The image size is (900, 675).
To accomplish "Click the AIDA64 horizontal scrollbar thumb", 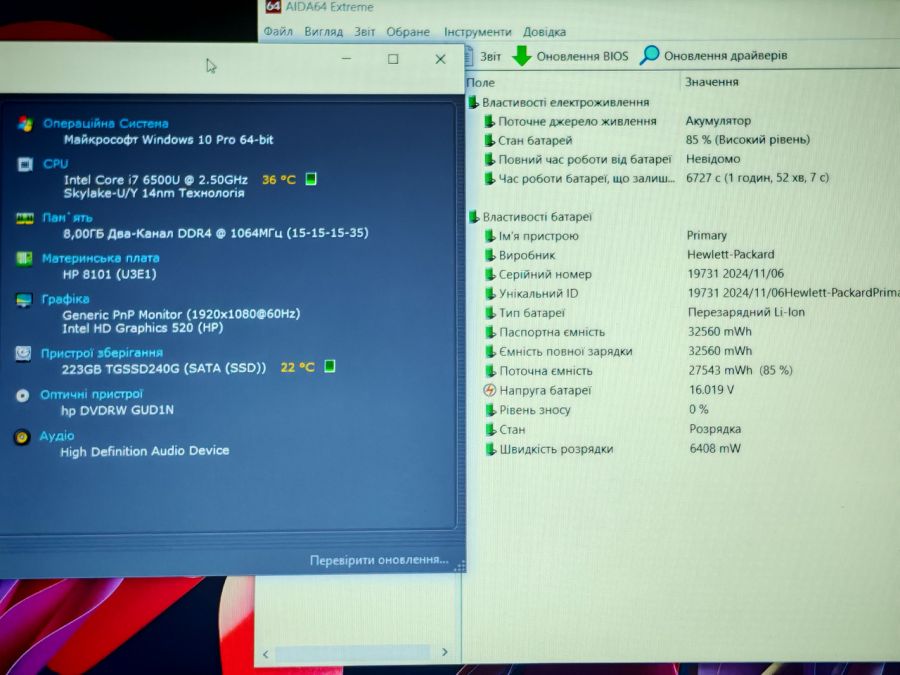I will [352, 653].
